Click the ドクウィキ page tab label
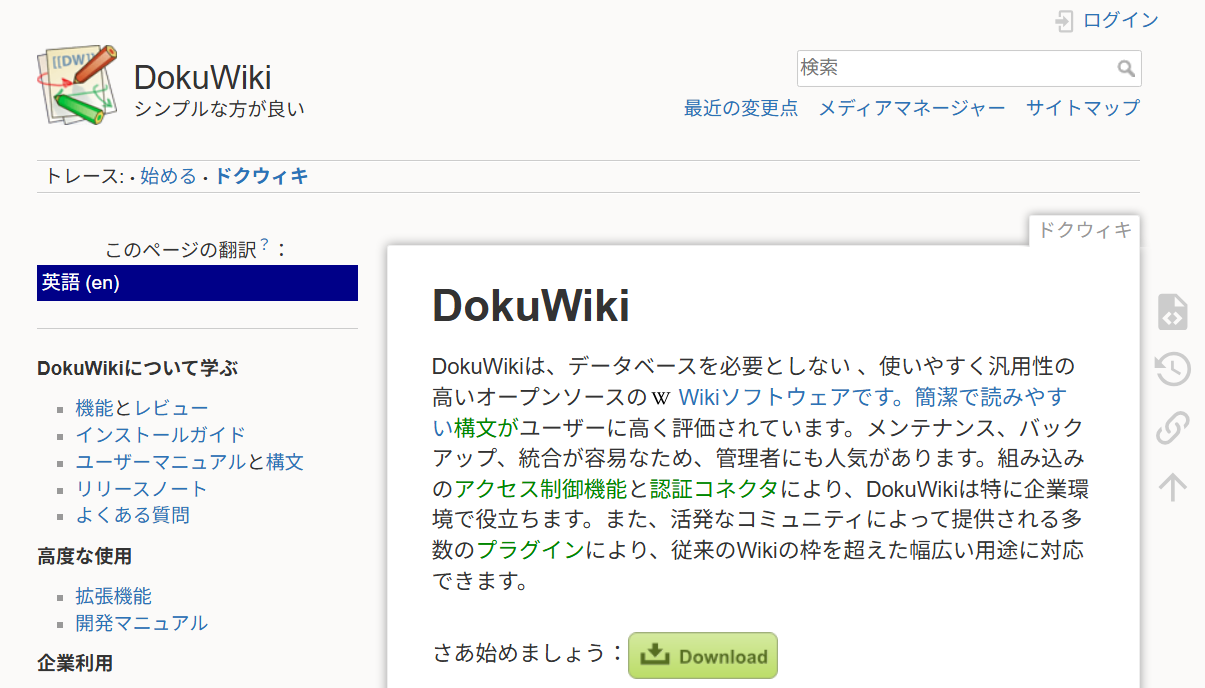1205x688 pixels. click(x=1085, y=230)
